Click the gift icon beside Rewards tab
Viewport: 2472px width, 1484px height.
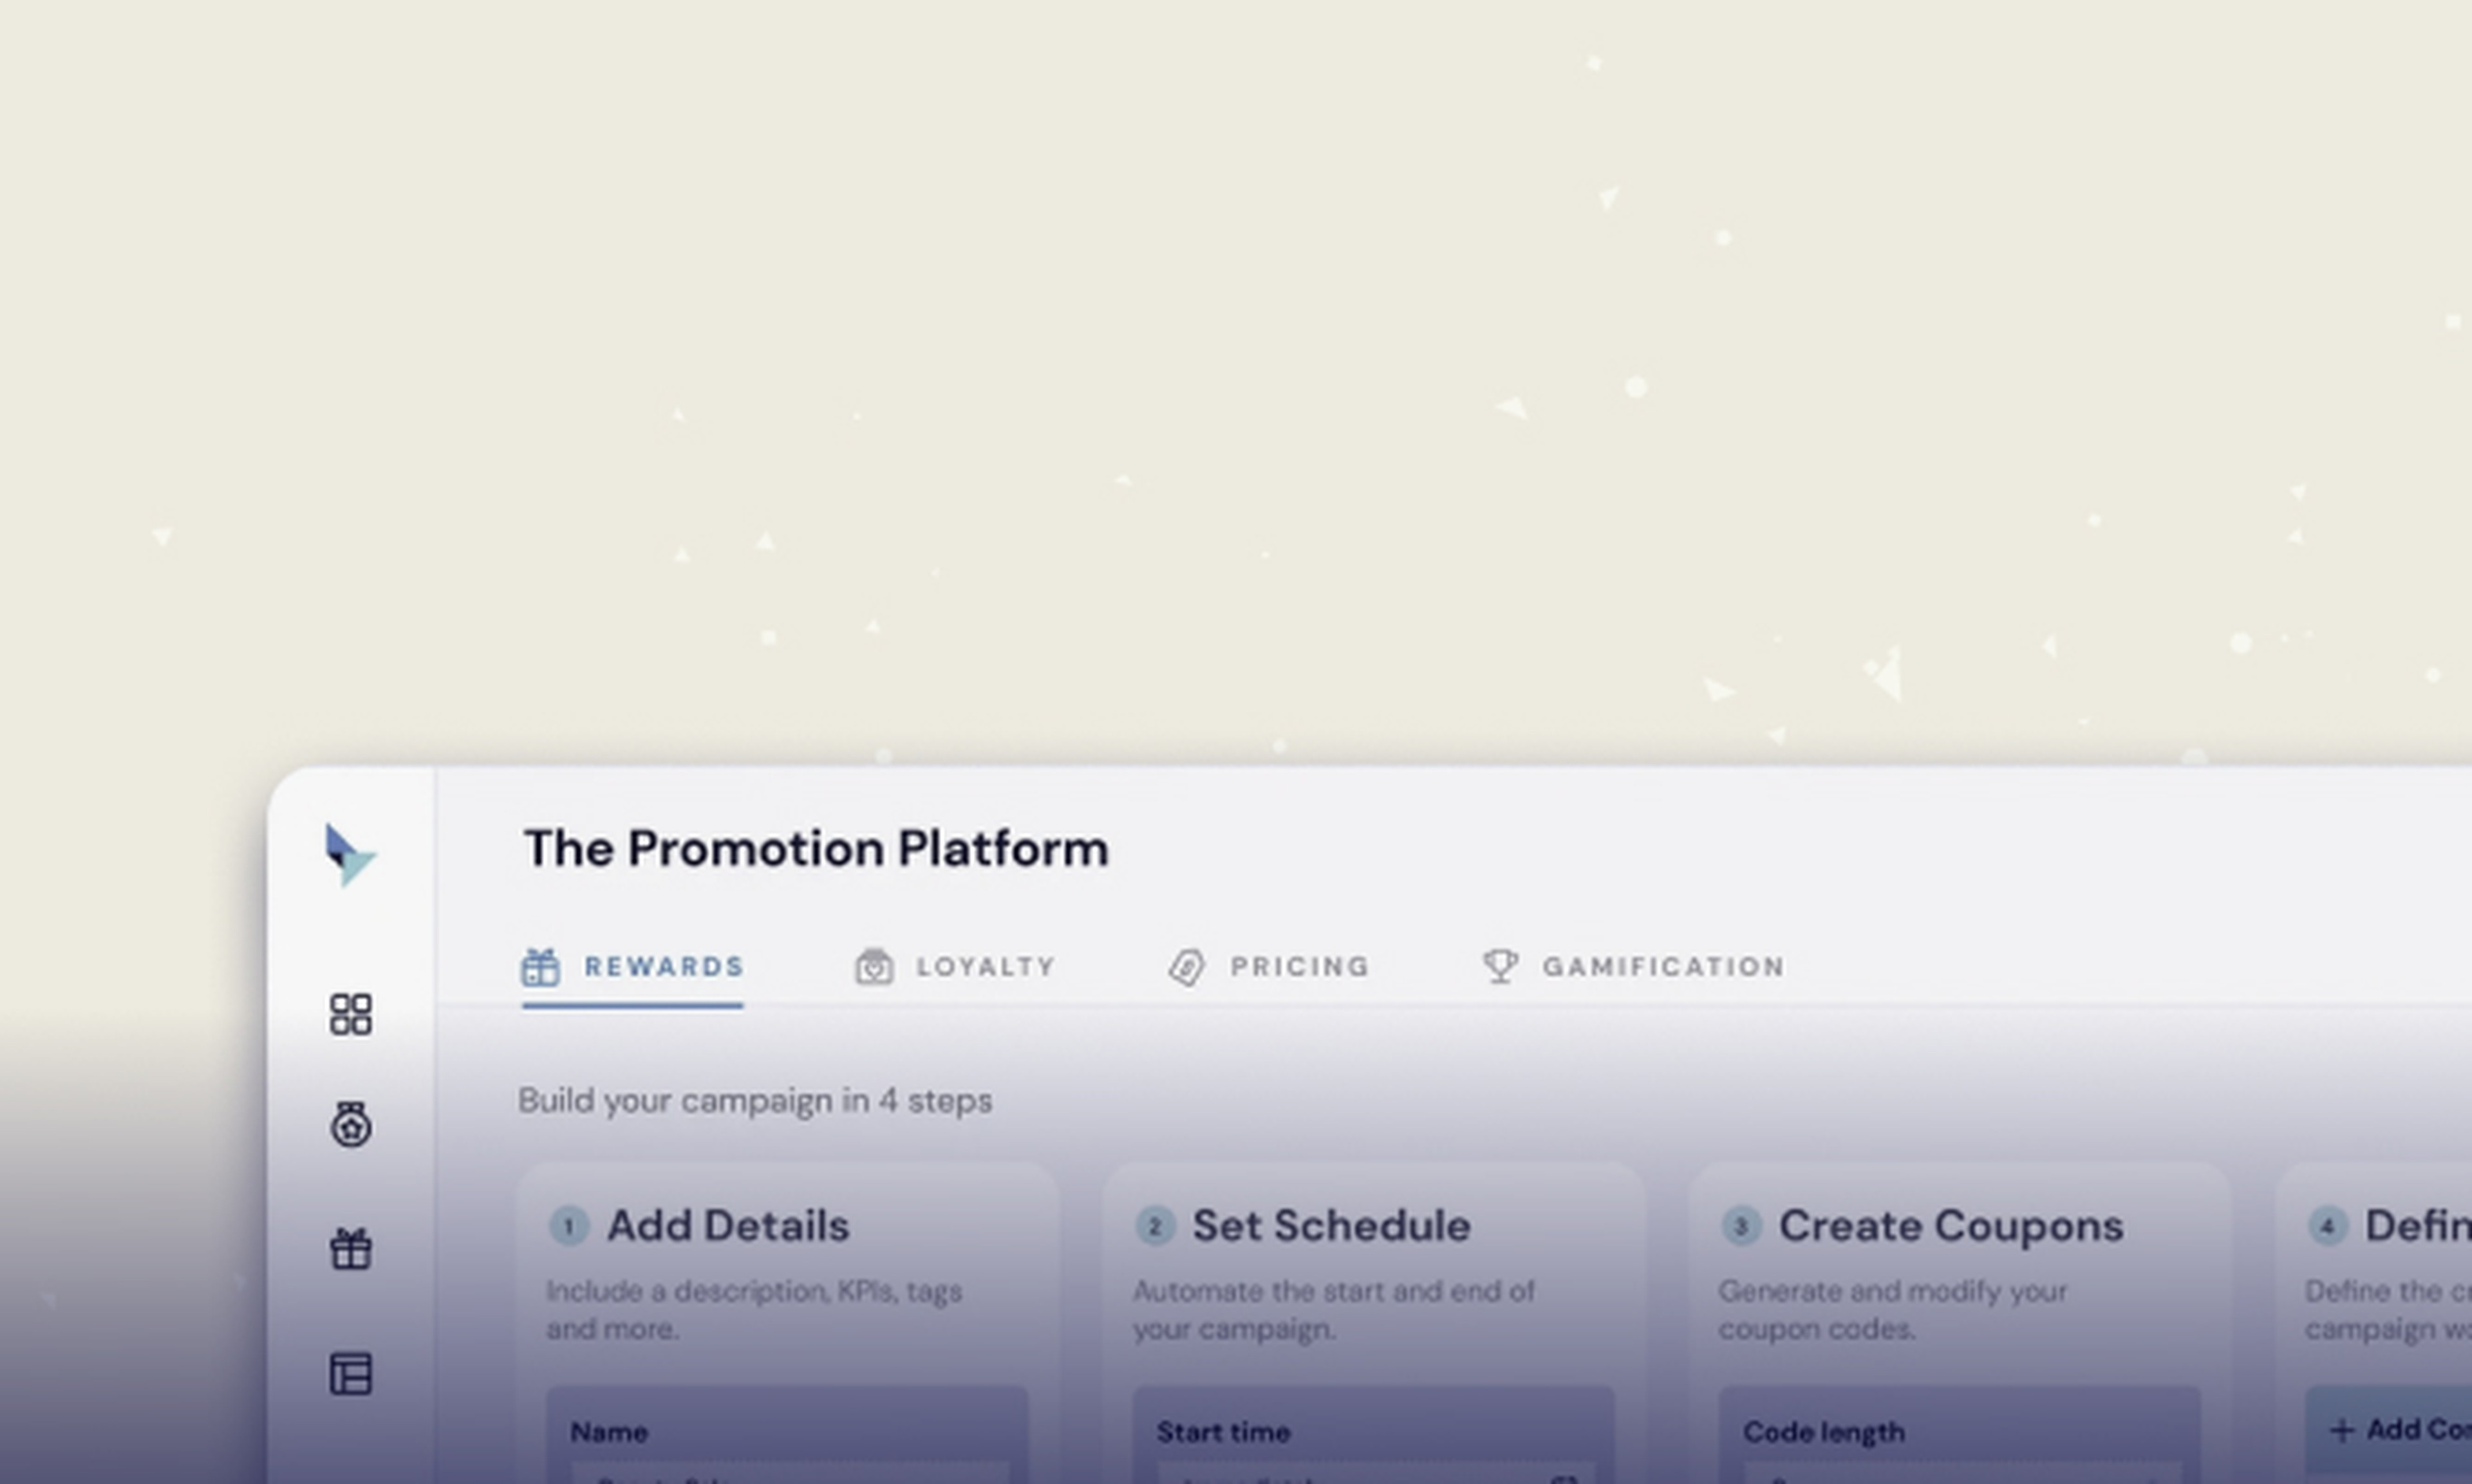(541, 967)
